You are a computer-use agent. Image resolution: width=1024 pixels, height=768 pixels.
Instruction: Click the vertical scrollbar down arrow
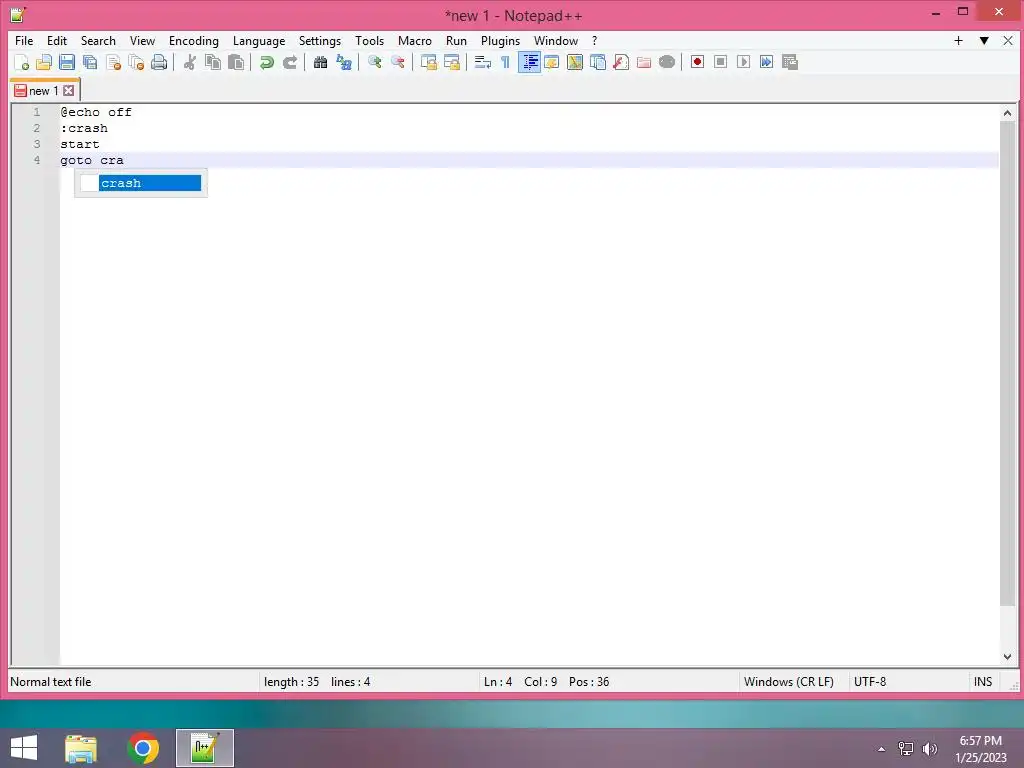pos(1007,656)
